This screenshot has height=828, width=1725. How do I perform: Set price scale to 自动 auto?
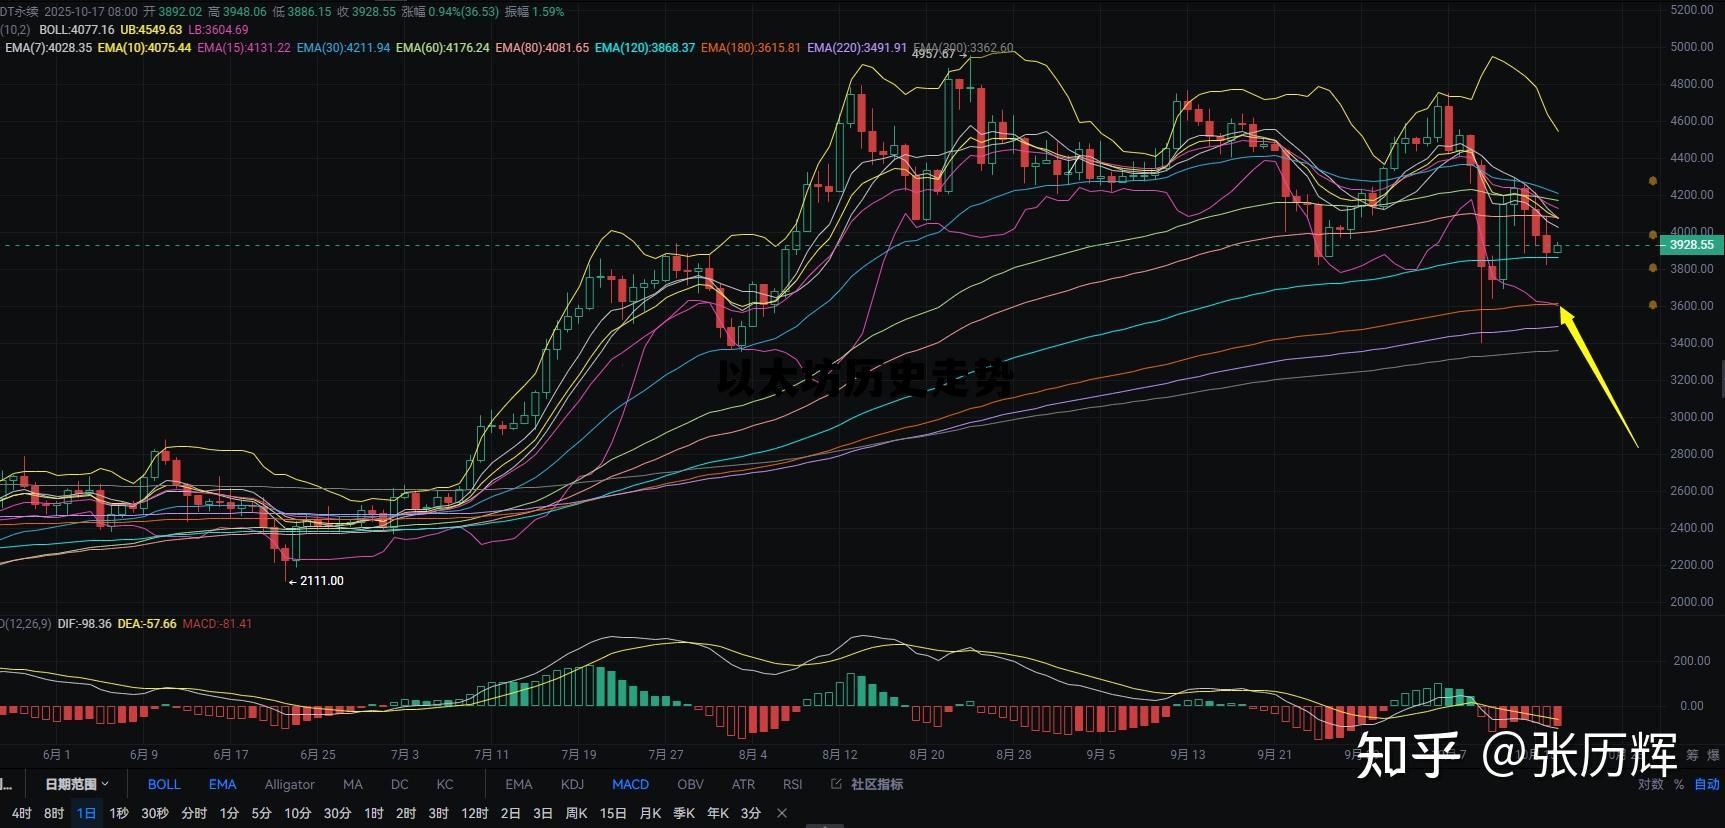1706,784
